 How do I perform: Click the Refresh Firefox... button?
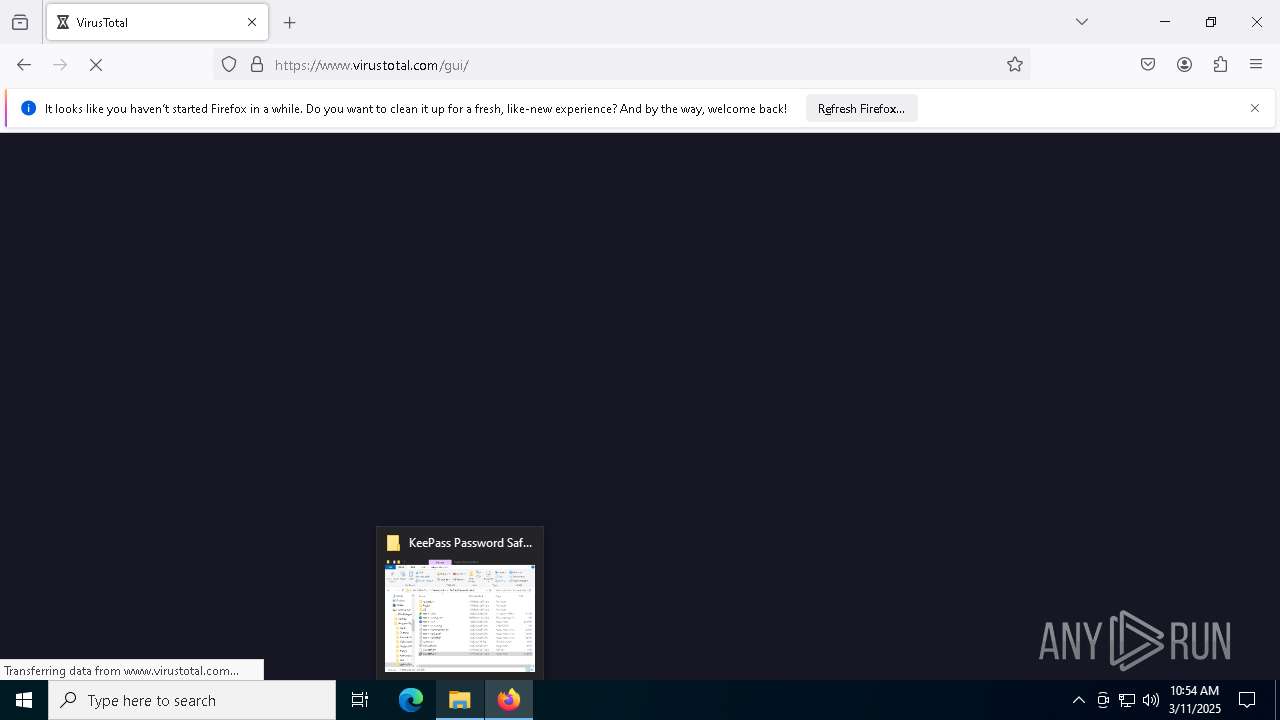[861, 108]
